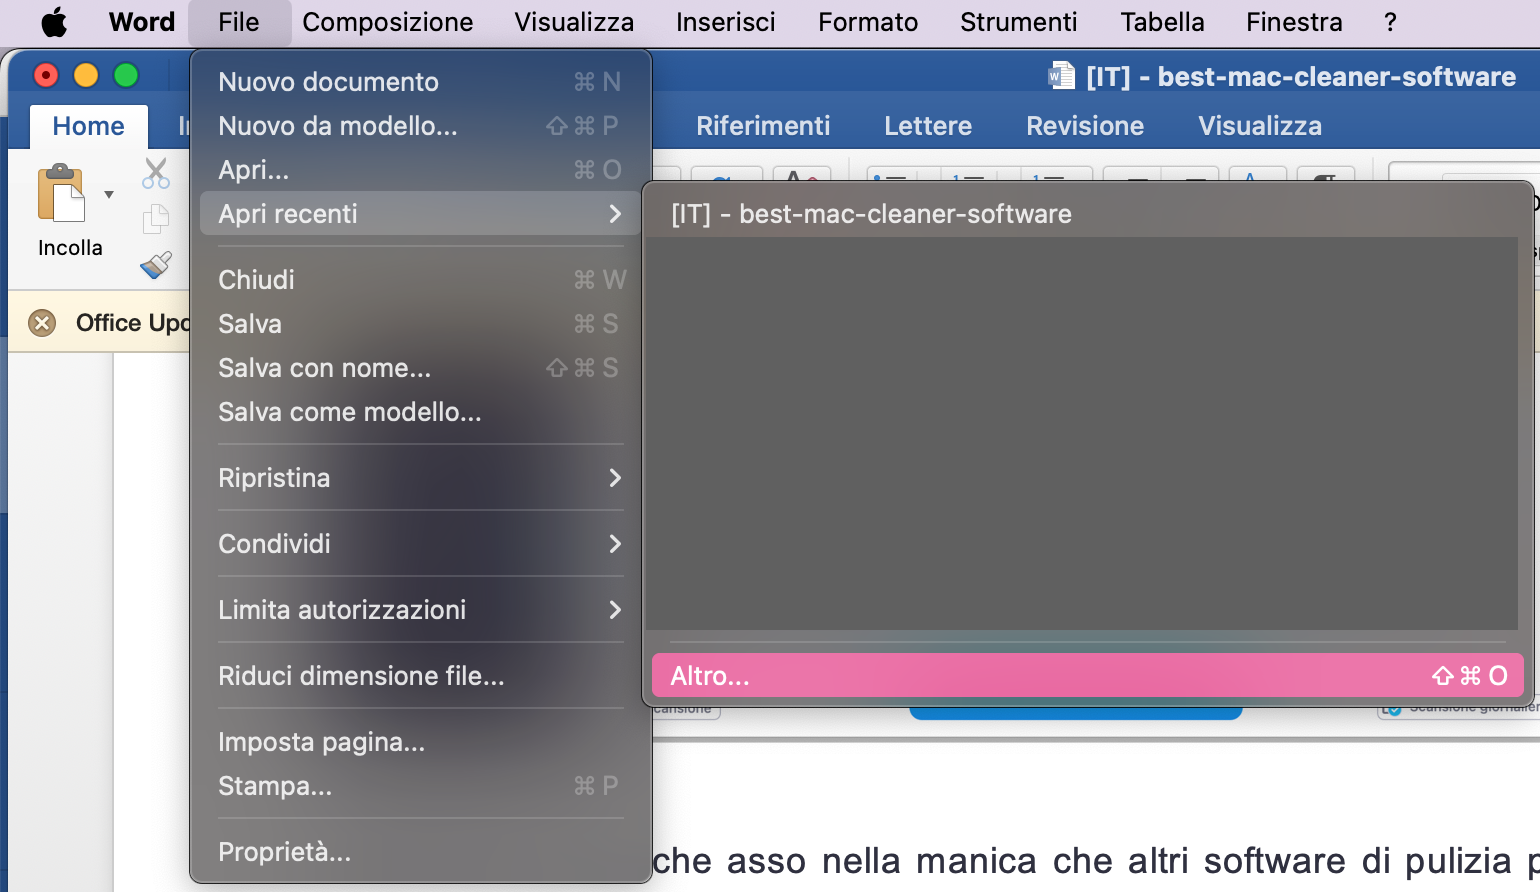Viewport: 1540px width, 892px height.
Task: Click the Incolla paste icon
Action: [x=62, y=193]
